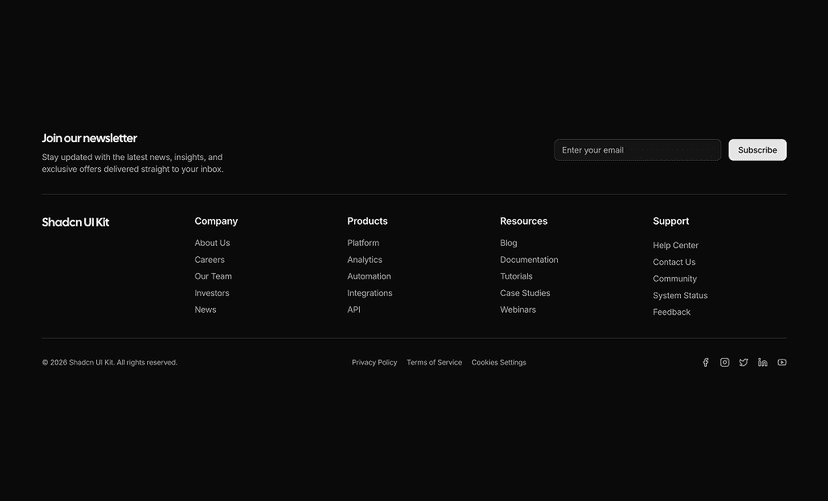
Task: Open the Integrations product link
Action: tap(370, 293)
